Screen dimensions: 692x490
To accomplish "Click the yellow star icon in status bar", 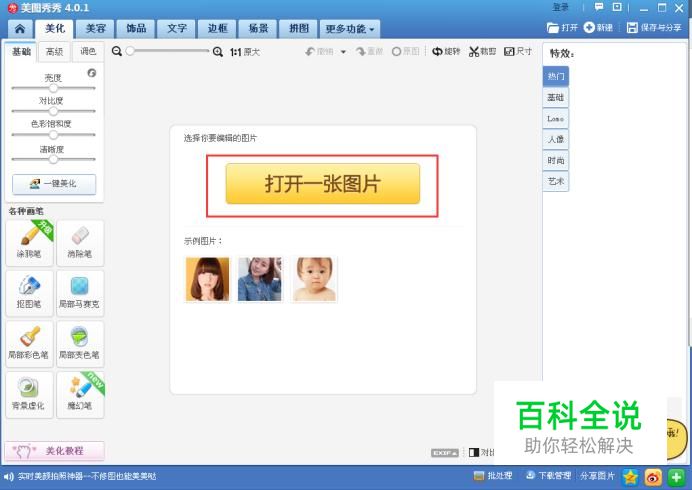I will coord(631,477).
